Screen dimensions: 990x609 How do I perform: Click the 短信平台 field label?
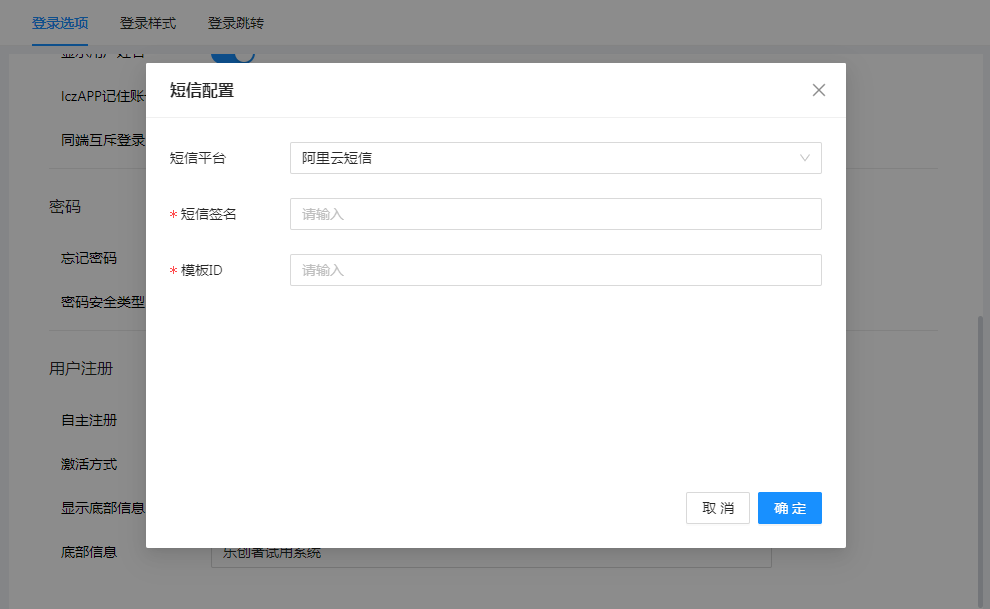(x=198, y=158)
